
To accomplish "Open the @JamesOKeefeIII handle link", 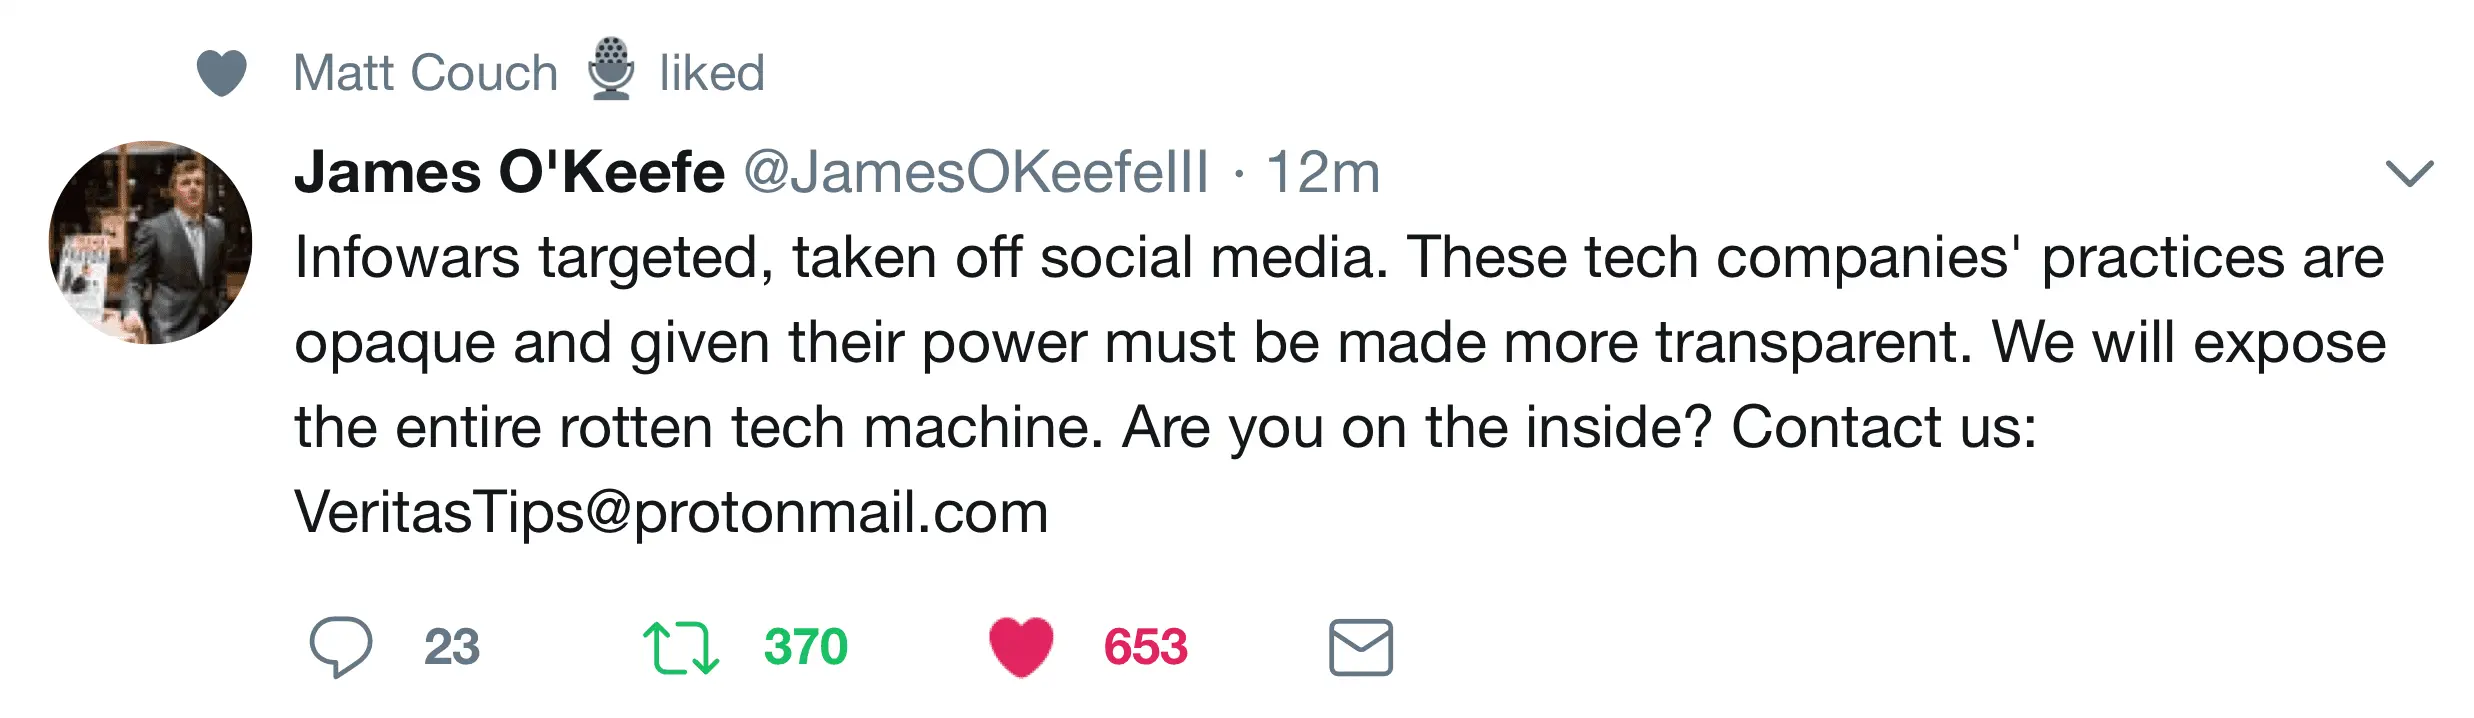I will click(x=975, y=172).
